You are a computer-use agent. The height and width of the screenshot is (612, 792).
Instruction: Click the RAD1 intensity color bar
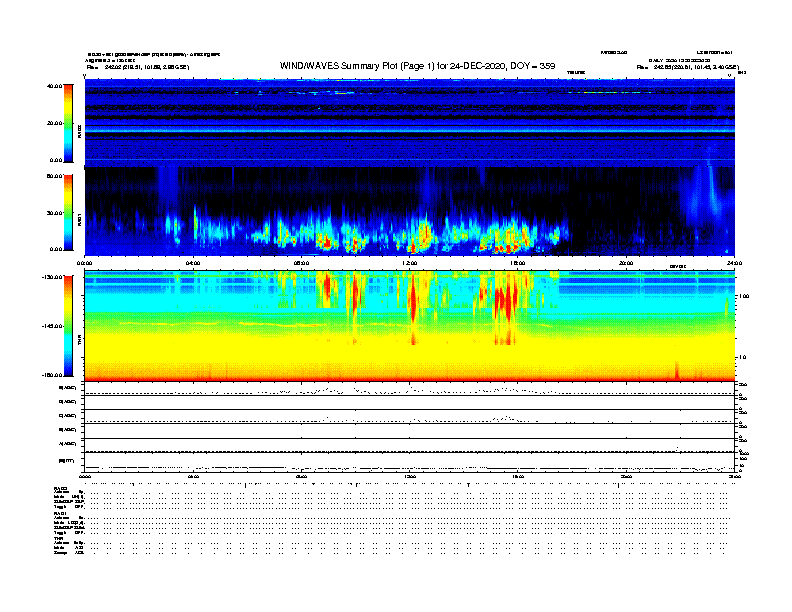tap(68, 213)
